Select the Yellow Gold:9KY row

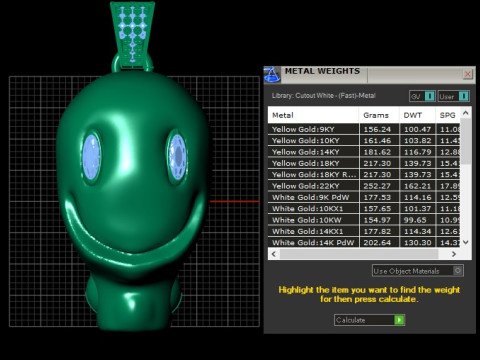[x=364, y=129]
